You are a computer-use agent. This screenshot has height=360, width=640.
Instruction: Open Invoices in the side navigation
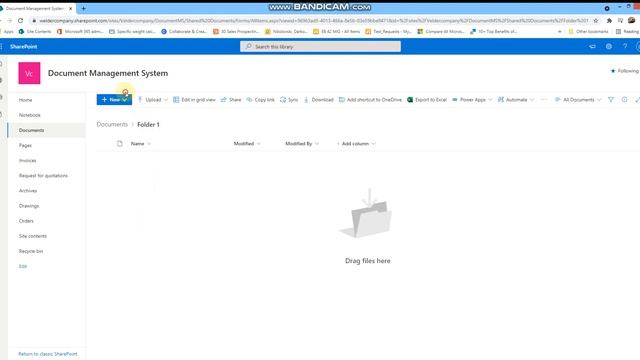coord(27,160)
